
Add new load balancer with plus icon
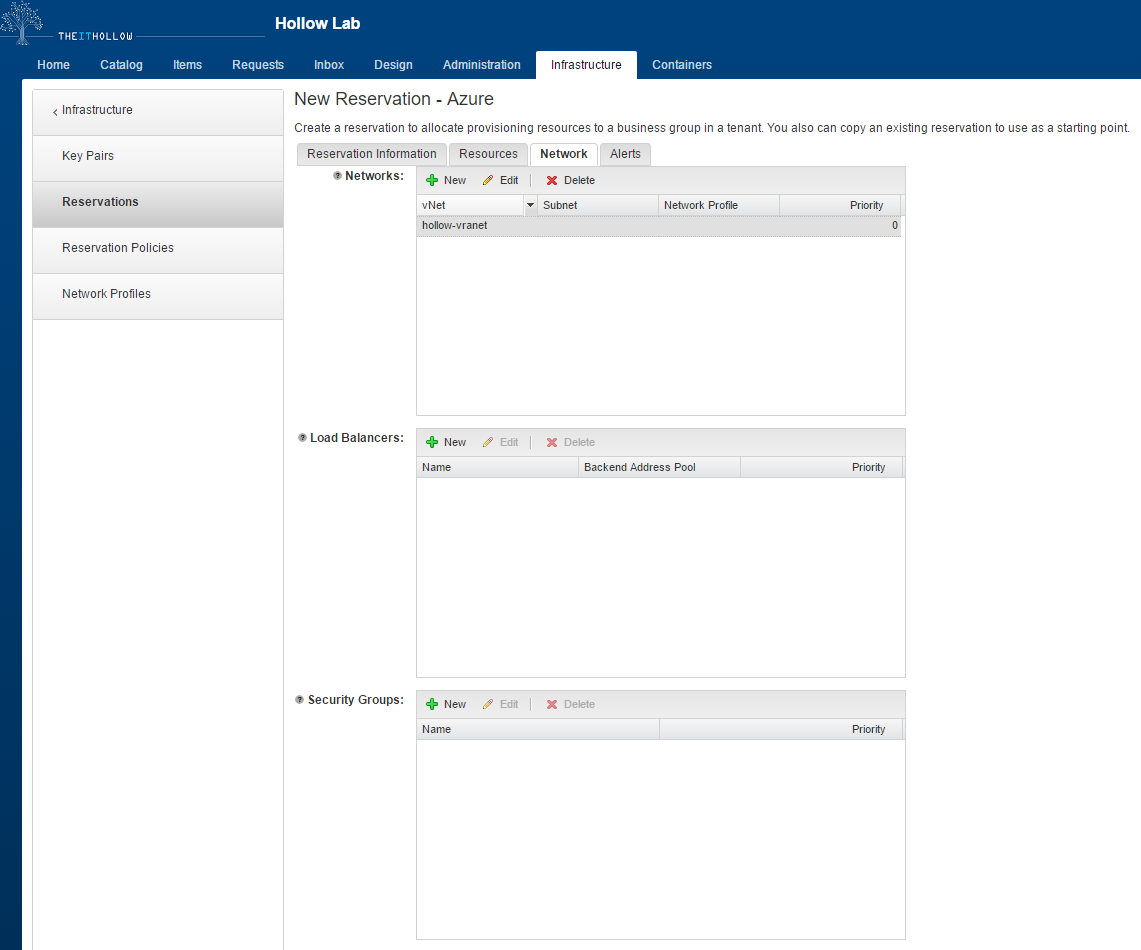pyautogui.click(x=432, y=443)
